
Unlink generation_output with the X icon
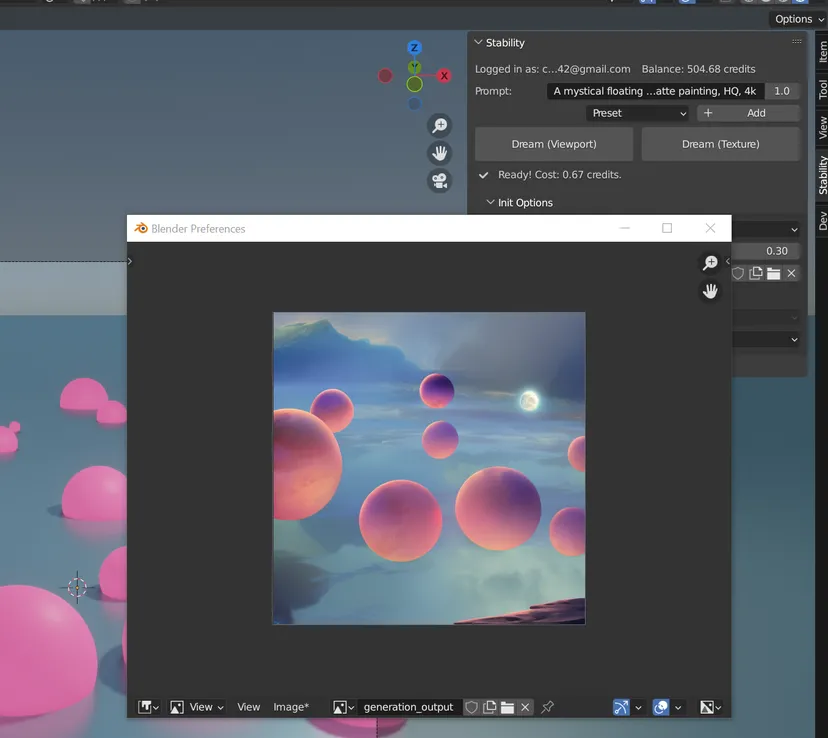point(525,707)
